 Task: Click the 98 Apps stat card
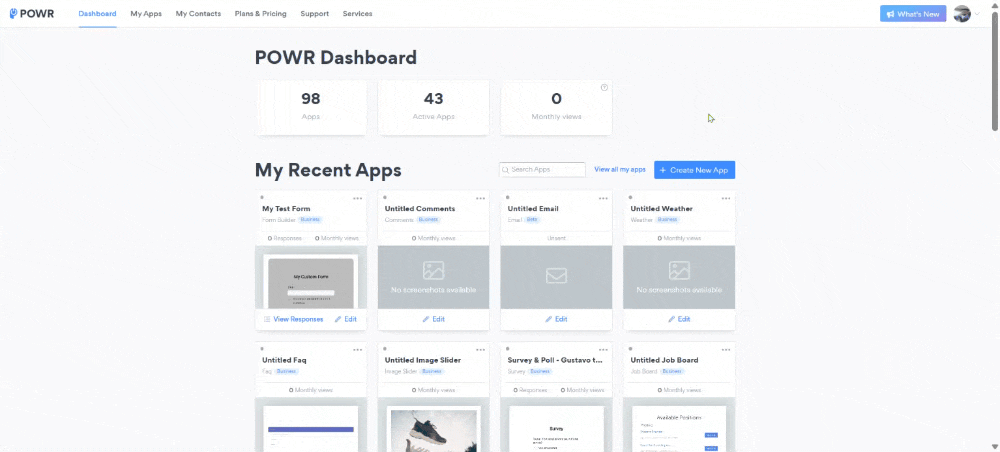coord(311,107)
